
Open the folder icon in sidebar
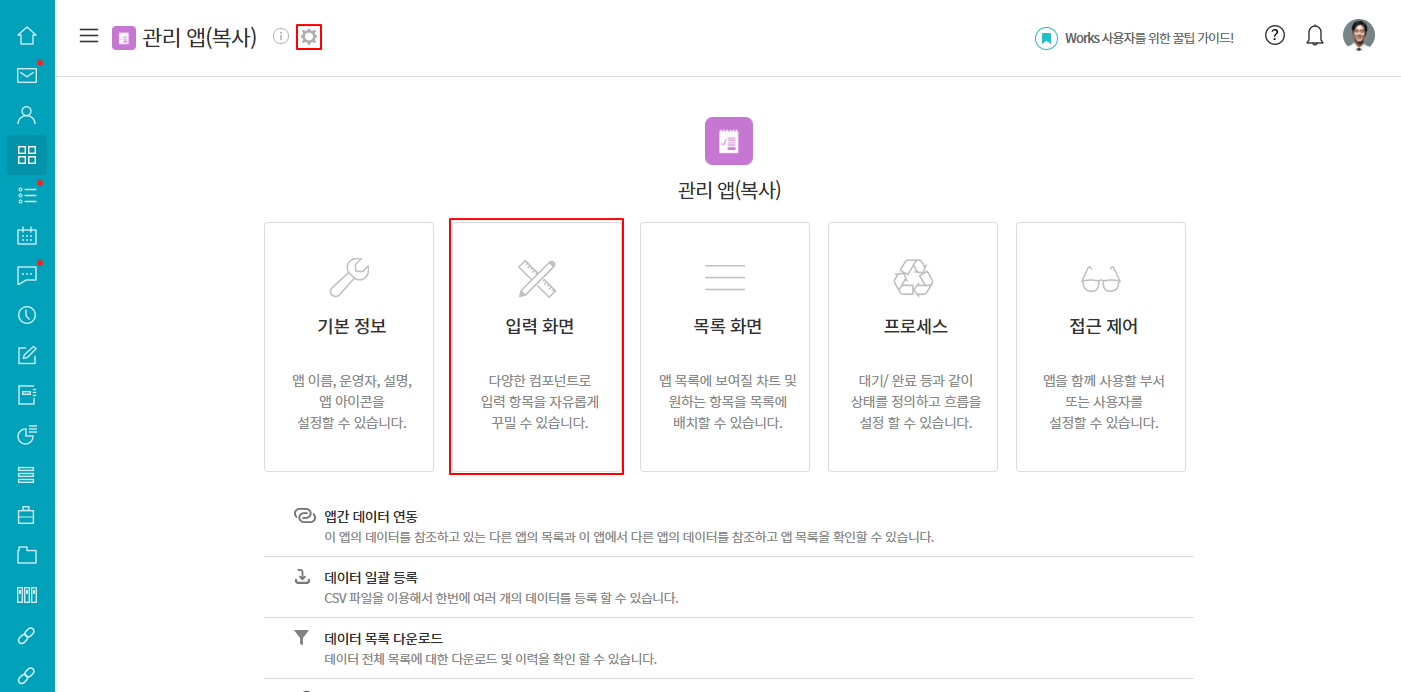coord(27,555)
